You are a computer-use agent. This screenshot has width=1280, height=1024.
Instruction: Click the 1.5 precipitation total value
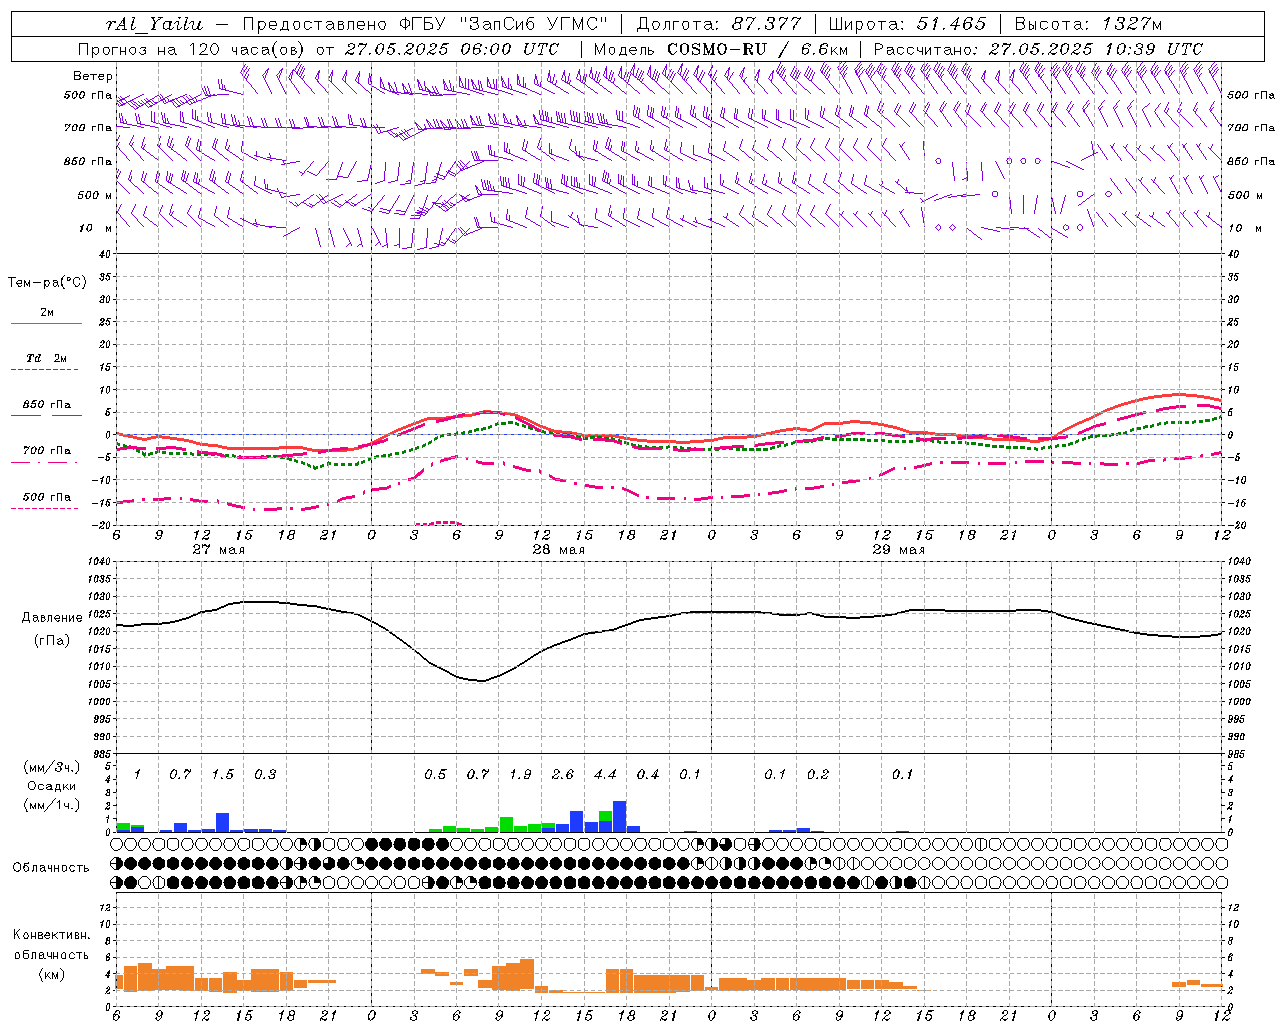click(x=222, y=775)
